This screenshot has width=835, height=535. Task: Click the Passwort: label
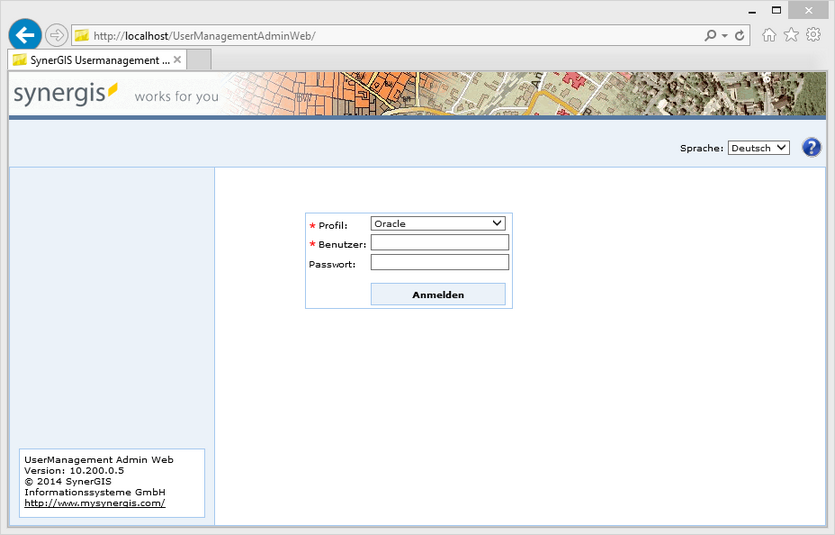tap(332, 264)
